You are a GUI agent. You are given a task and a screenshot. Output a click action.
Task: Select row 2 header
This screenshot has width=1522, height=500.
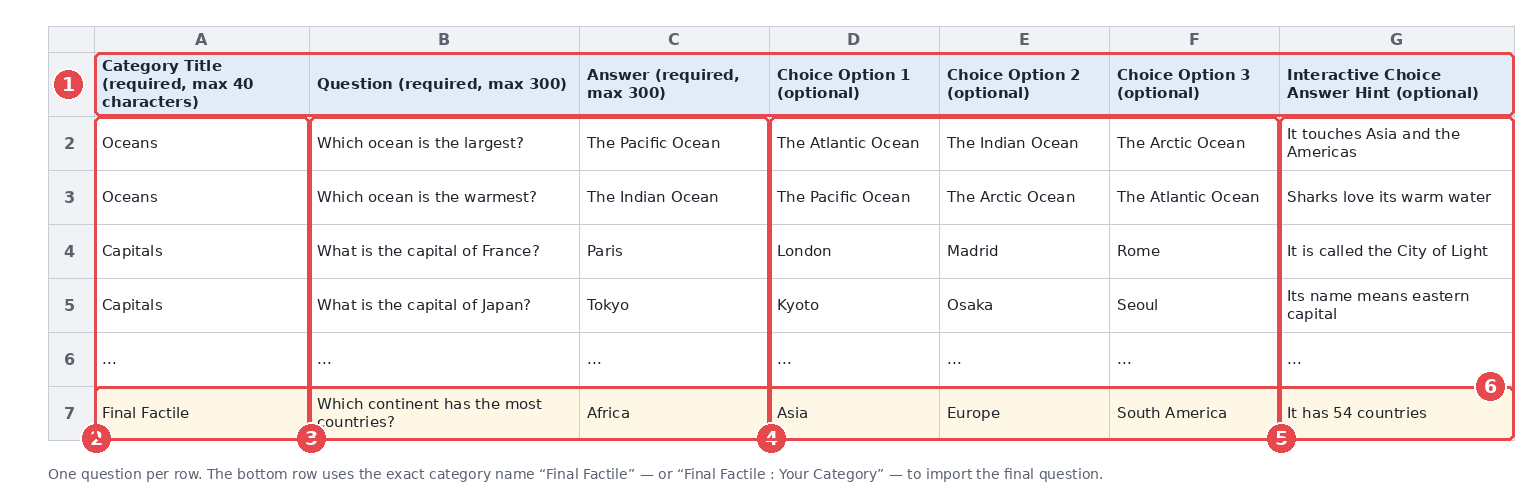coord(71,143)
